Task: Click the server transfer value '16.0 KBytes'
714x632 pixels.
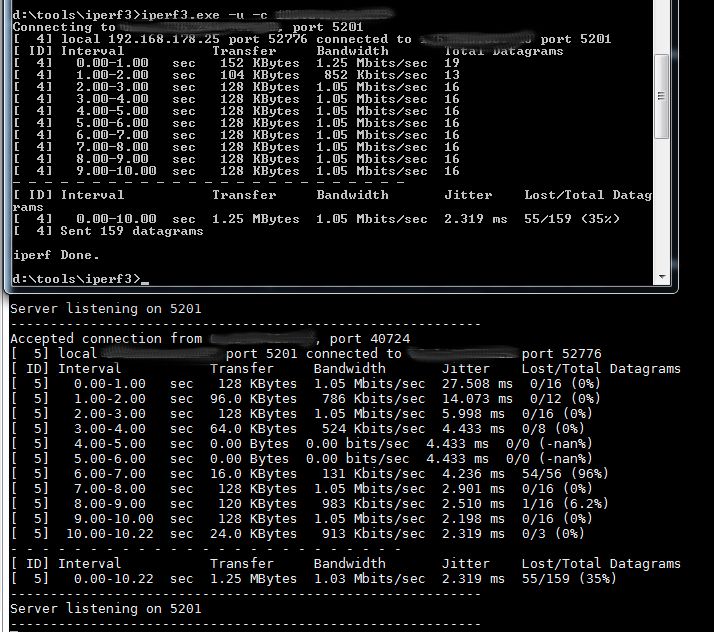Action: (x=253, y=474)
